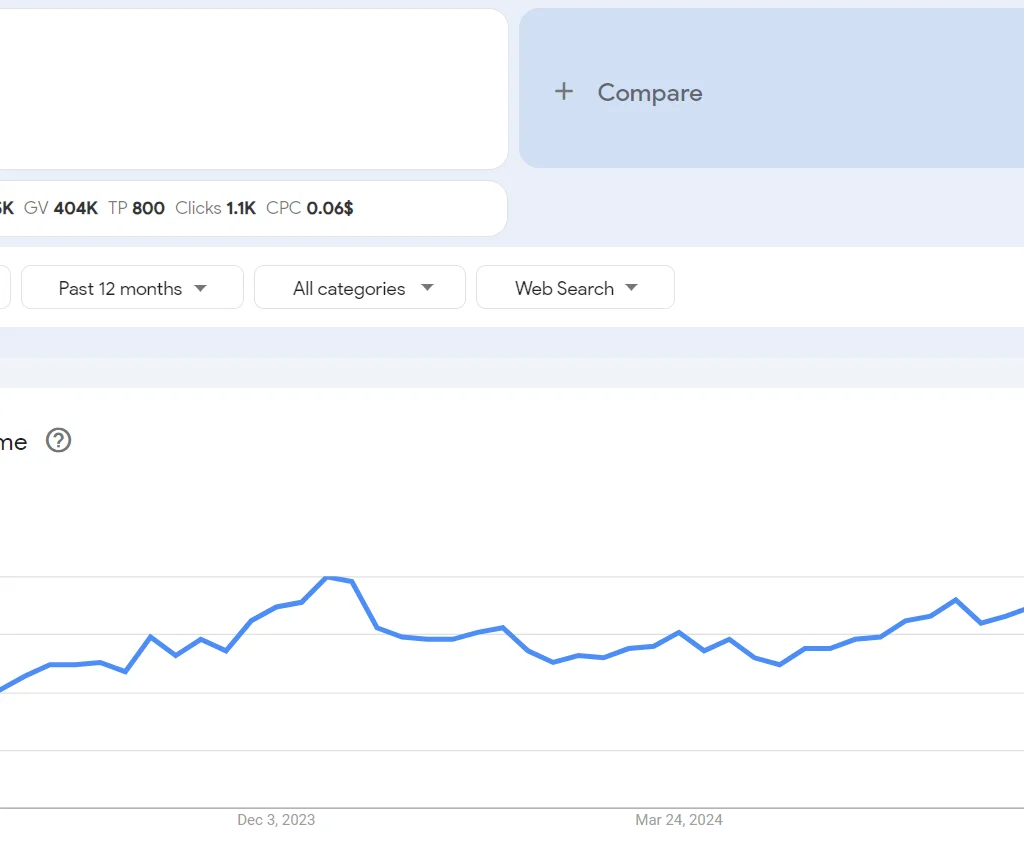Click the Clicks 1.1K metric label
This screenshot has width=1024, height=843.
(215, 208)
